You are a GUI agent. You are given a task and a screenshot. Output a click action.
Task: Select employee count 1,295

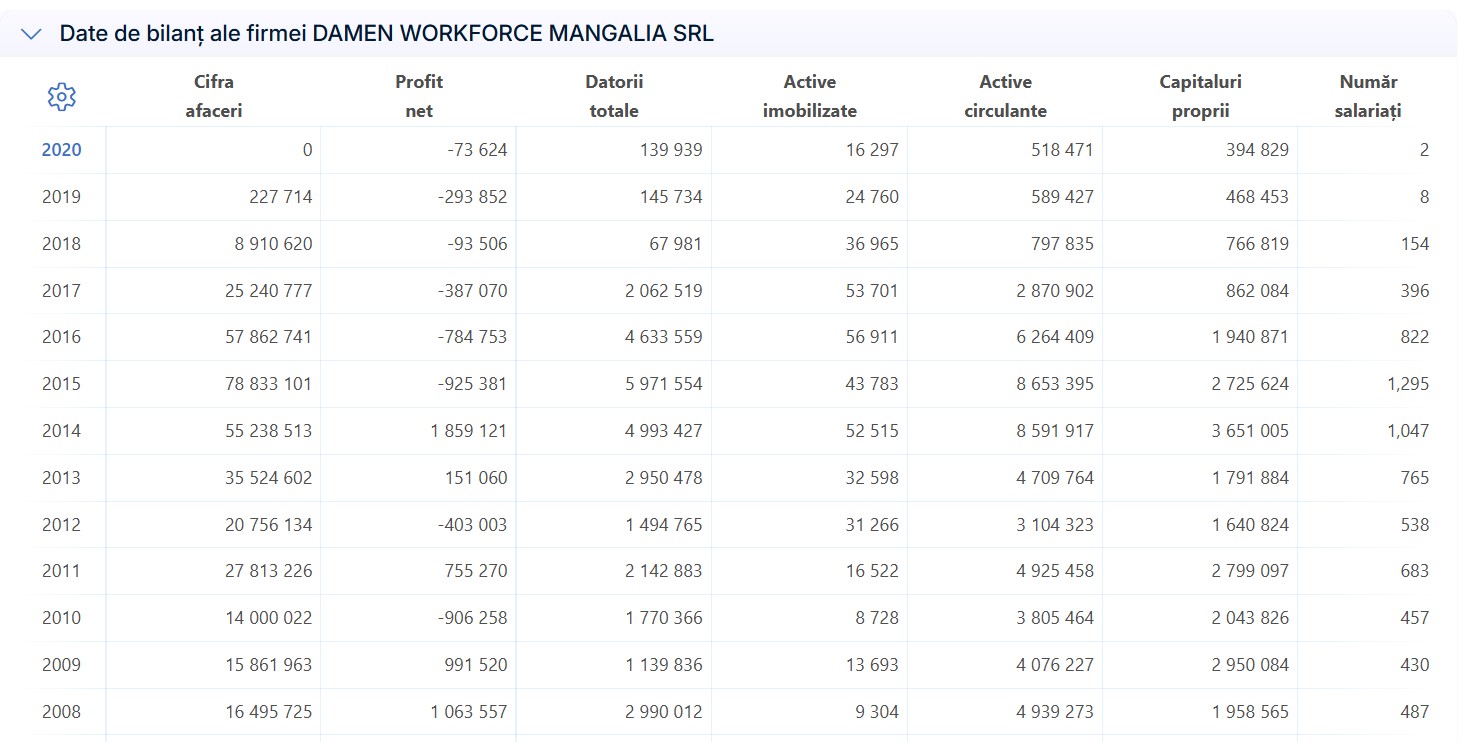(1408, 384)
